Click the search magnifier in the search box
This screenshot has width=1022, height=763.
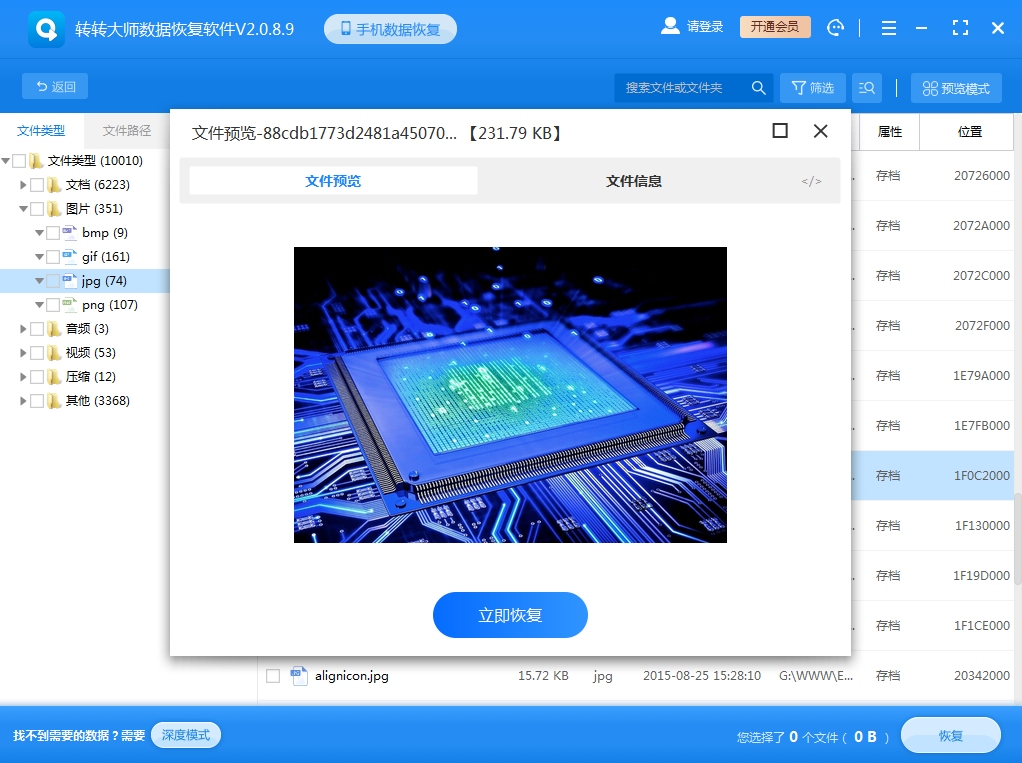point(758,87)
